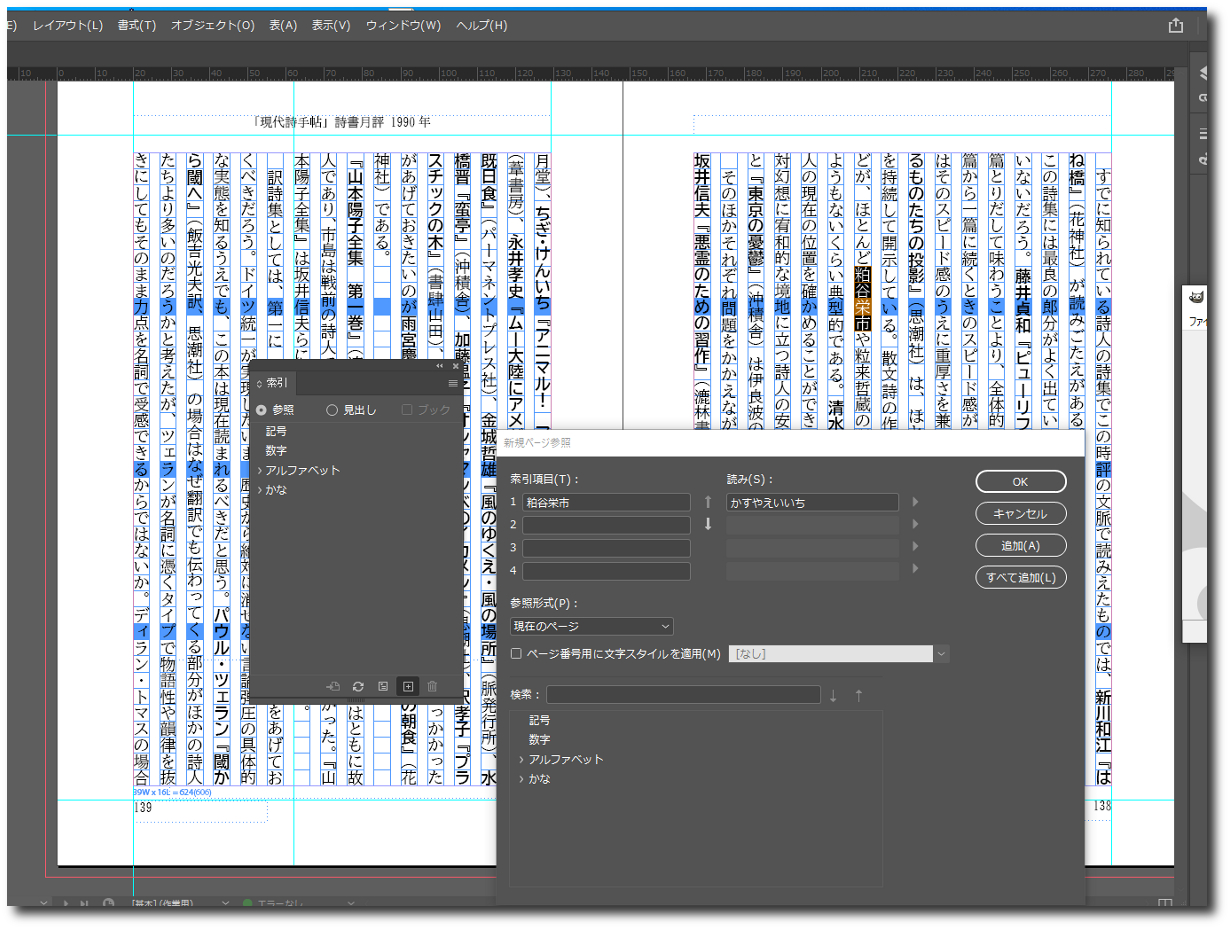
Task: Click the すべて追加(L) button
Action: [x=1020, y=577]
